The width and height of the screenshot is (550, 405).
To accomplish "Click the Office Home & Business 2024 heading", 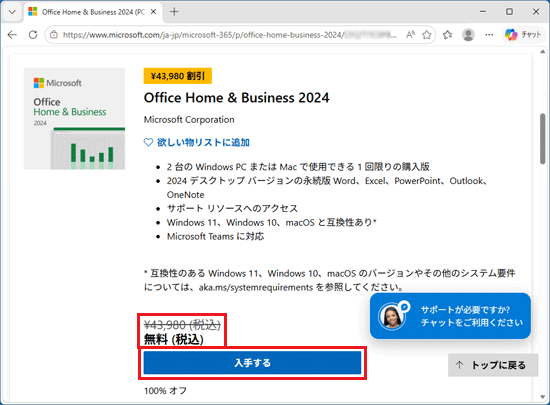I will pos(236,98).
